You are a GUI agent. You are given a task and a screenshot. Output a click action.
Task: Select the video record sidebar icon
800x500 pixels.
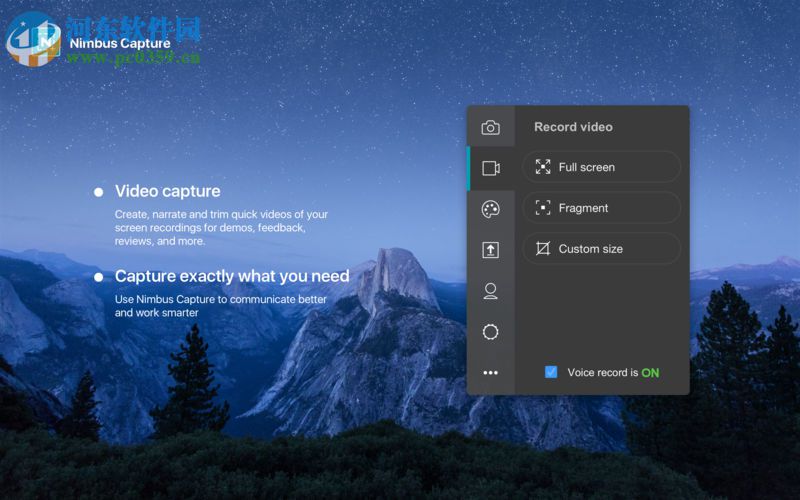pyautogui.click(x=491, y=168)
